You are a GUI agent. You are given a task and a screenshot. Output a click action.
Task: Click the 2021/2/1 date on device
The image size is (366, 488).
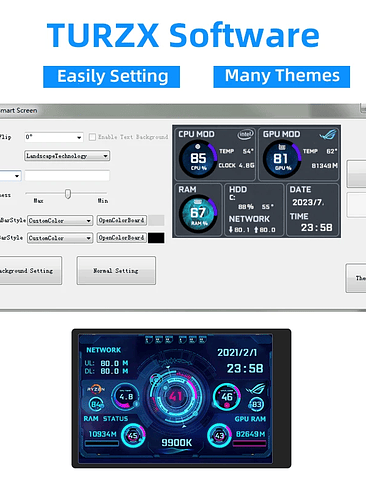pos(237,353)
